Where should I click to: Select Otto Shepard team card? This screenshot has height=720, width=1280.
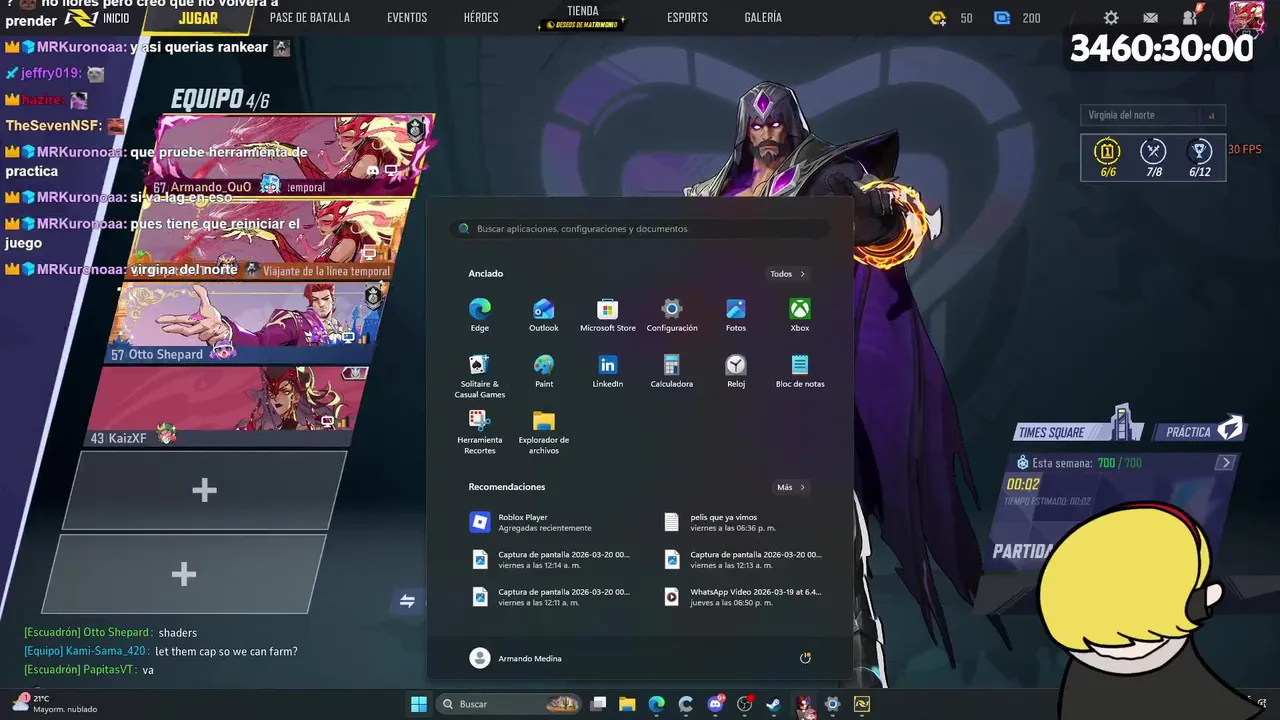coord(245,322)
